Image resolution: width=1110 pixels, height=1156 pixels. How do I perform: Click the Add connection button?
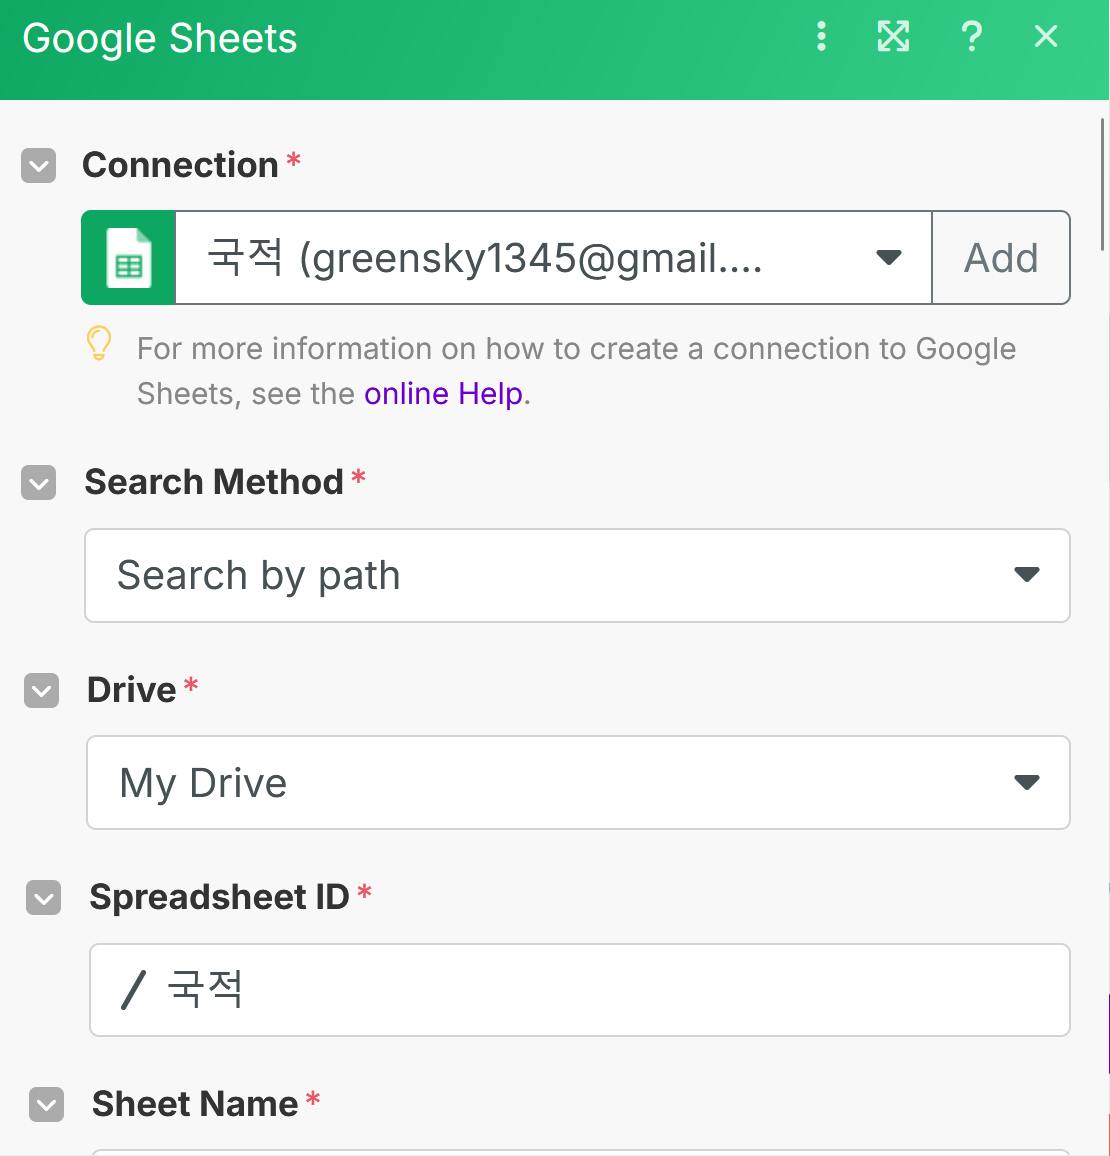(1001, 257)
